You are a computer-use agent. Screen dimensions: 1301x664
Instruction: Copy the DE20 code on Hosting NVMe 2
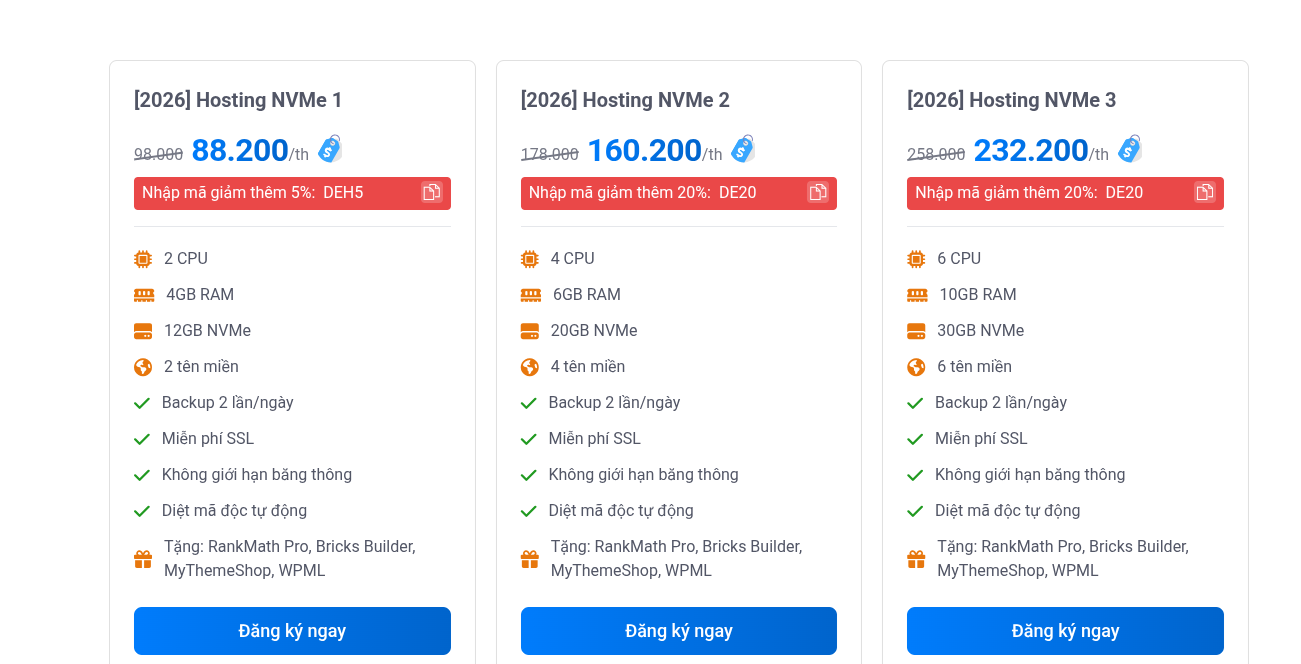pos(818,192)
